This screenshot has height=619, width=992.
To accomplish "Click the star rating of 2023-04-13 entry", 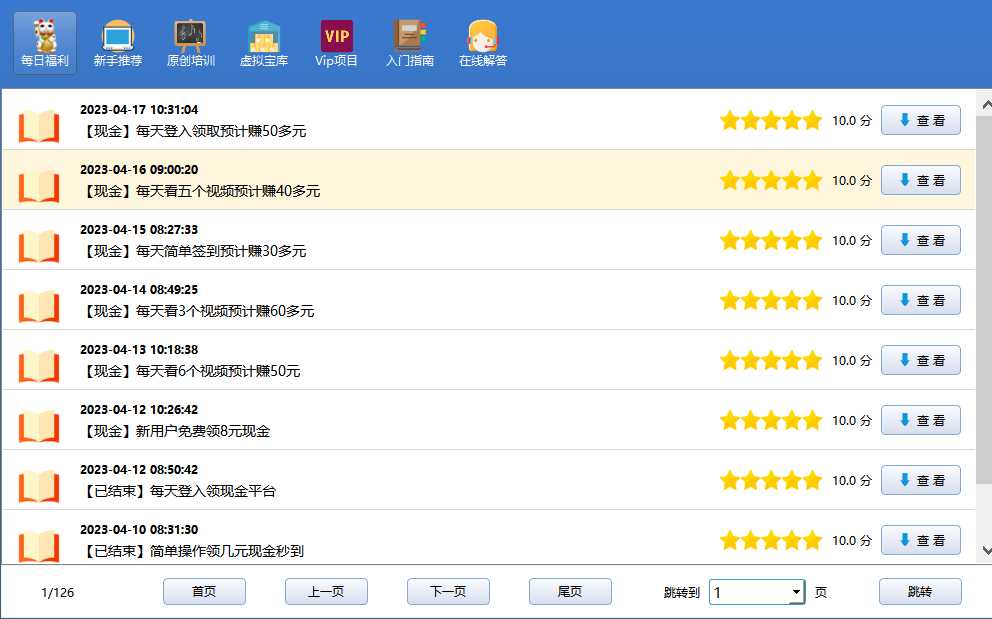I will (771, 360).
